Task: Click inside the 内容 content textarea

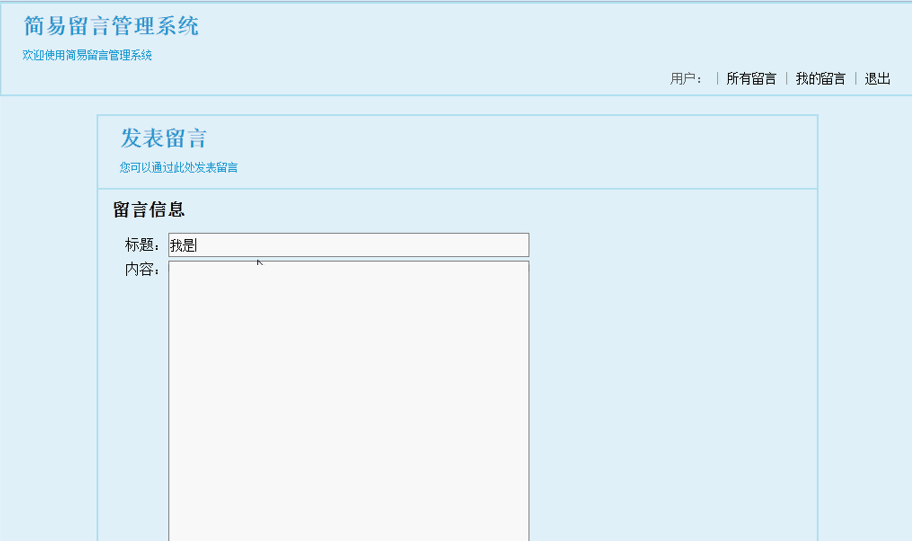Action: click(x=348, y=401)
